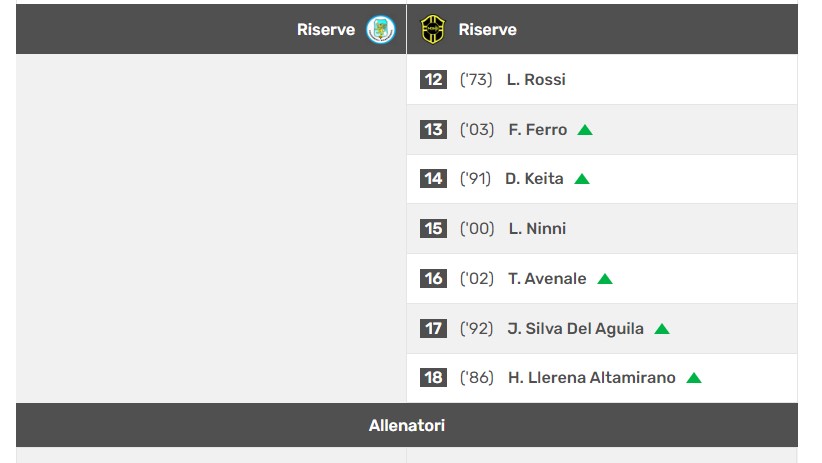Click jersey number 15 badge
Screen dimensions: 822x463
point(433,229)
